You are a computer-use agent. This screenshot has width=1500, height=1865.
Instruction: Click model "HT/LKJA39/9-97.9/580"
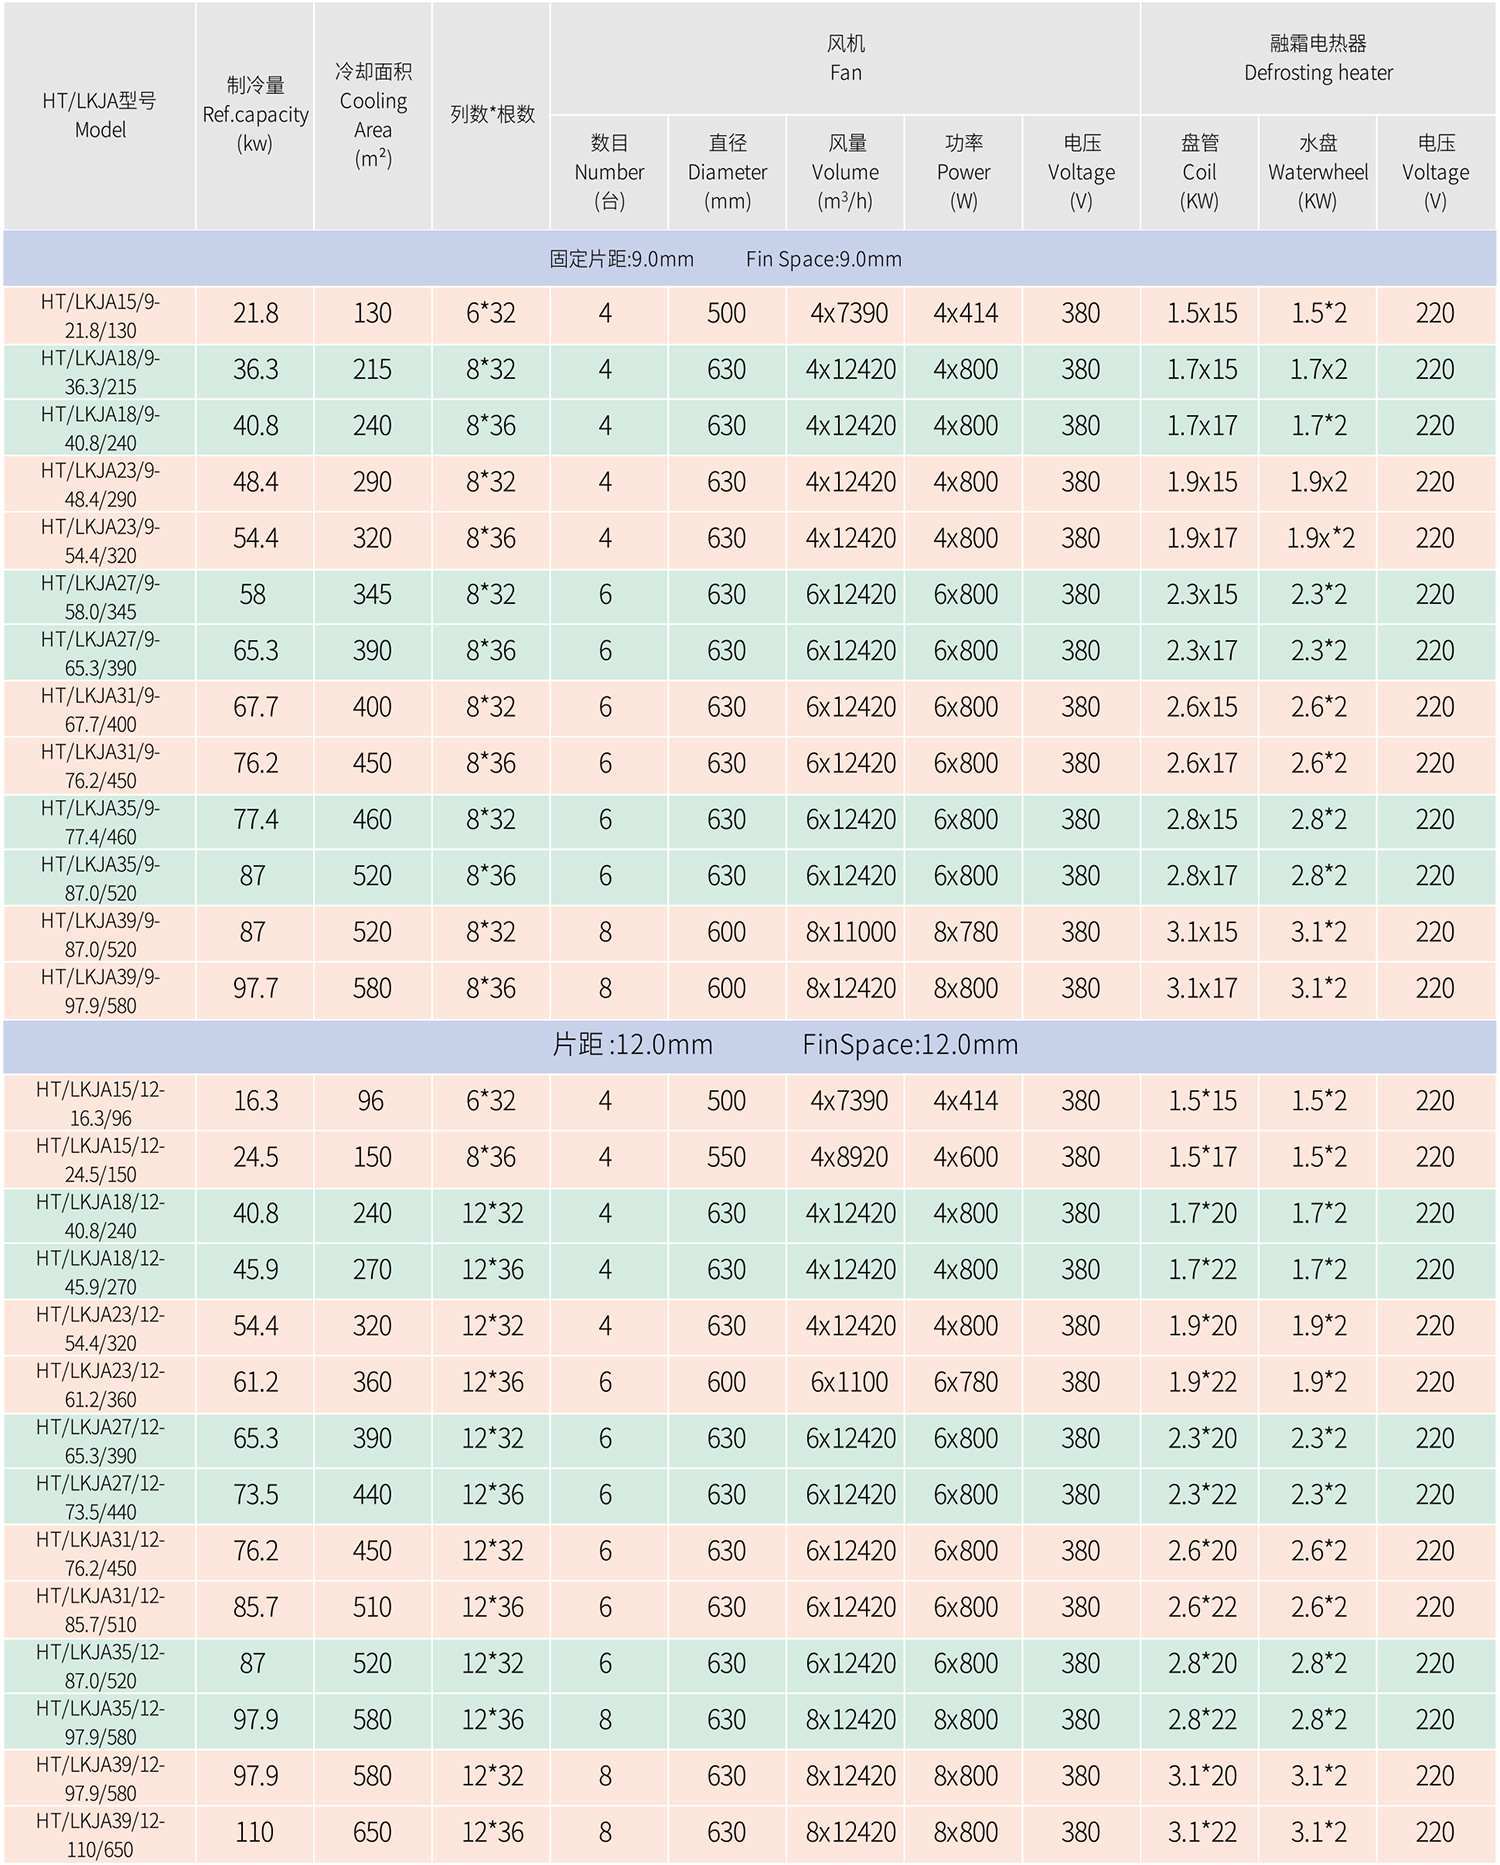[100, 990]
